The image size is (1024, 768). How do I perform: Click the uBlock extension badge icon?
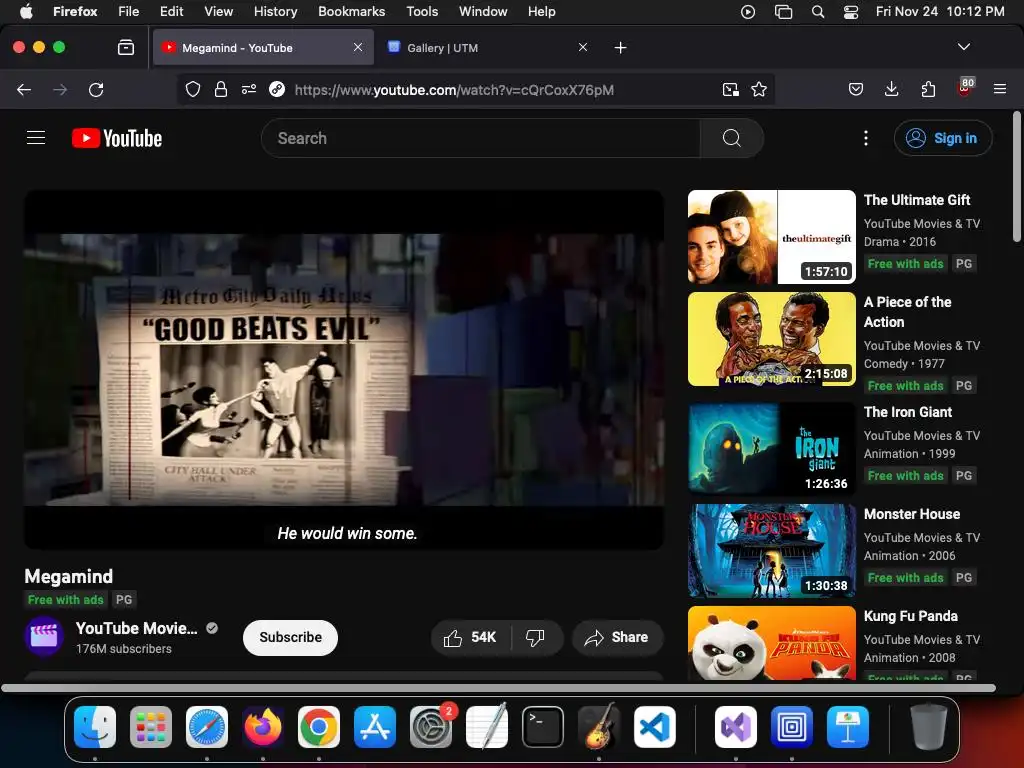(x=965, y=88)
